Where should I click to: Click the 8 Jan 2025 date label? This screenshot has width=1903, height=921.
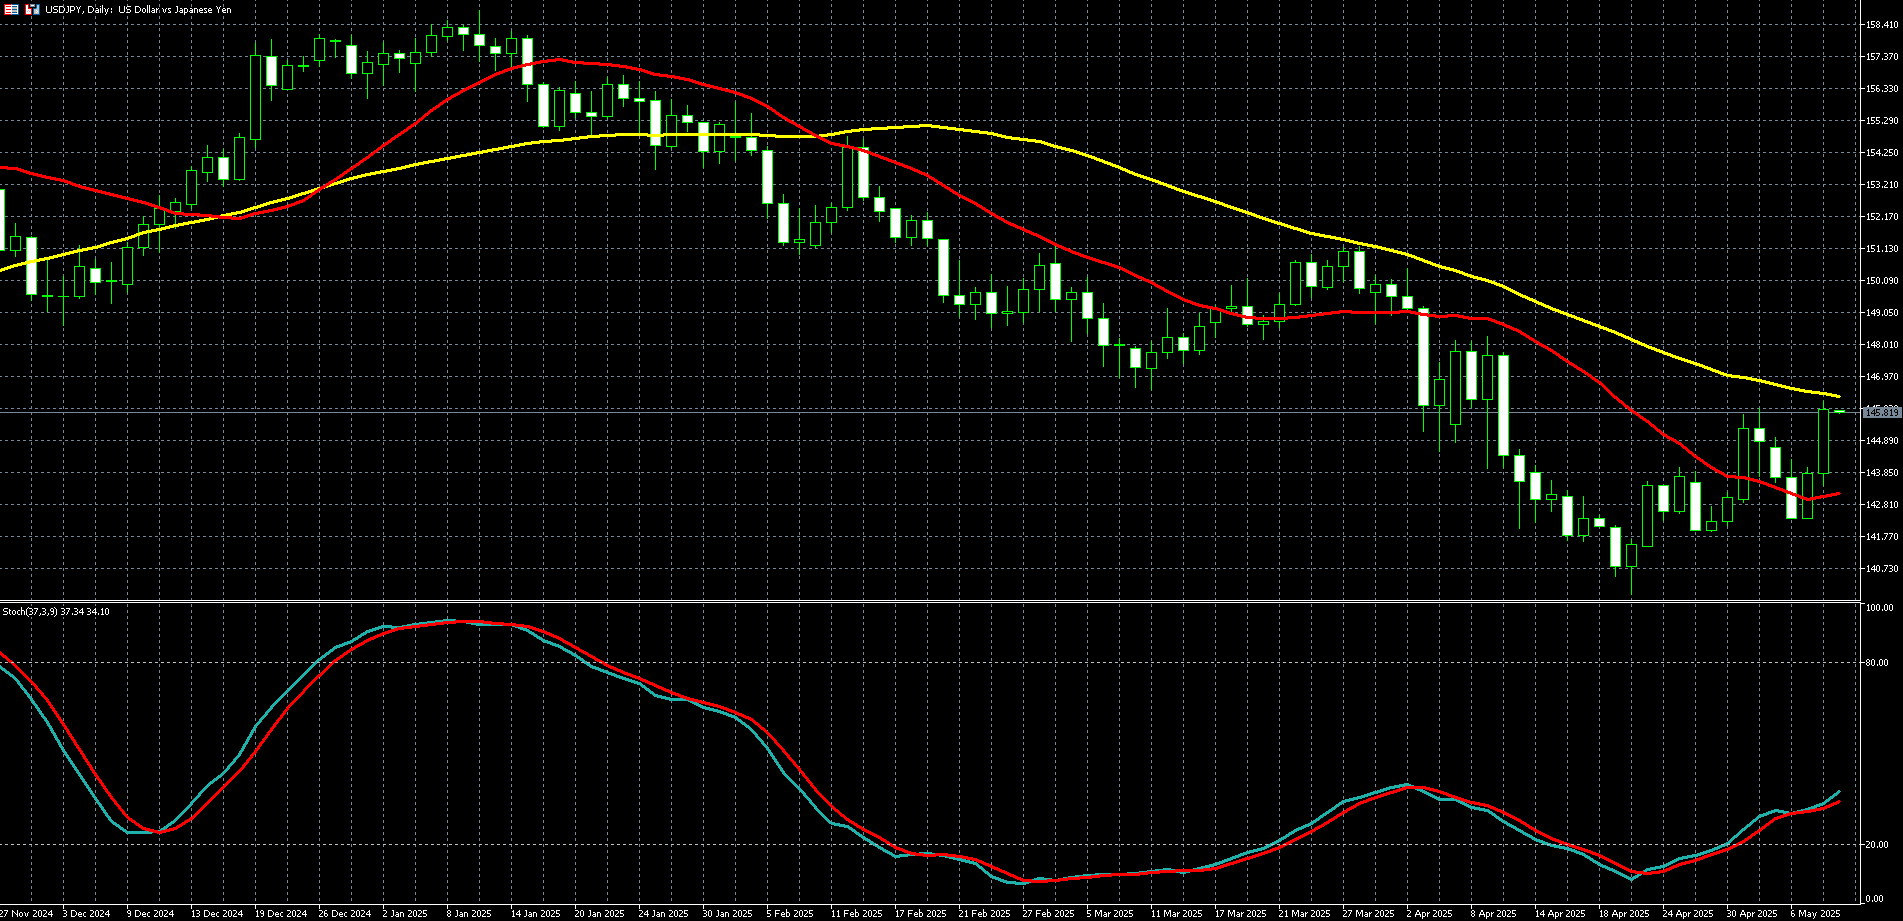(468, 913)
